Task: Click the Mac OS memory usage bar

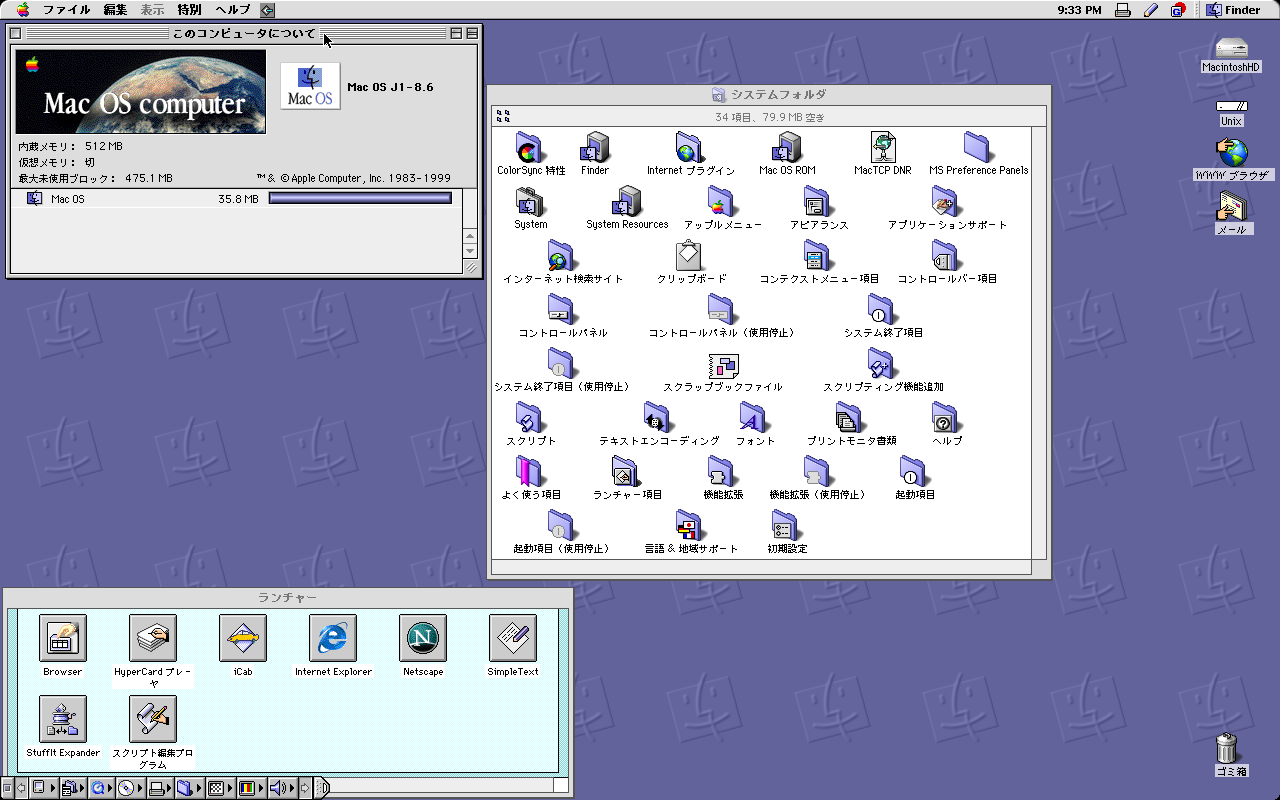Action: pos(360,199)
